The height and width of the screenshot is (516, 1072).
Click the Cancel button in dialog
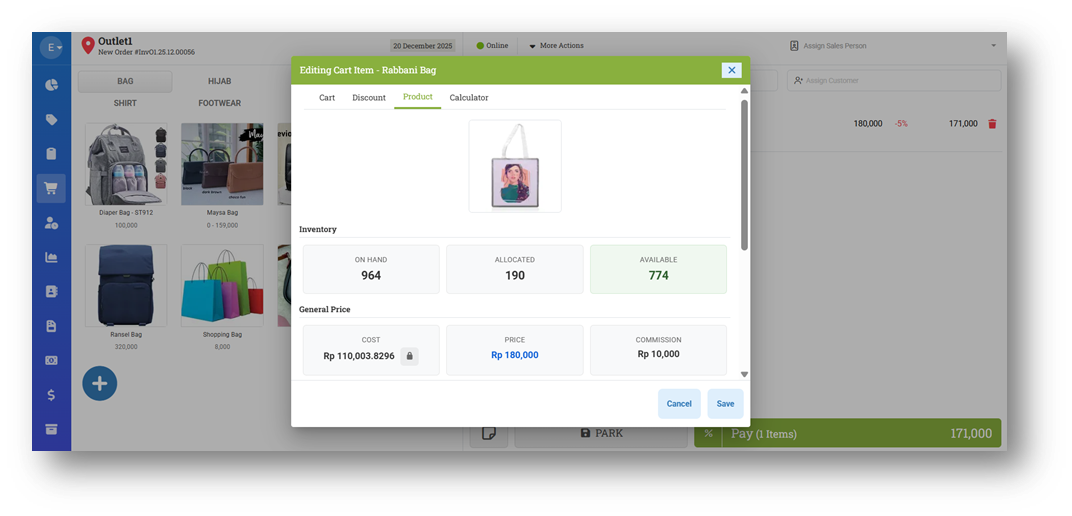pyautogui.click(x=679, y=404)
